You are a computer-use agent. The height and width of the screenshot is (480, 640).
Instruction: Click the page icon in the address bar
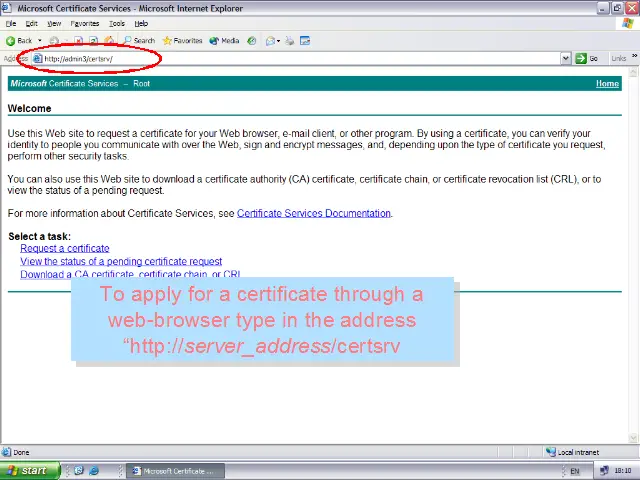click(x=38, y=58)
